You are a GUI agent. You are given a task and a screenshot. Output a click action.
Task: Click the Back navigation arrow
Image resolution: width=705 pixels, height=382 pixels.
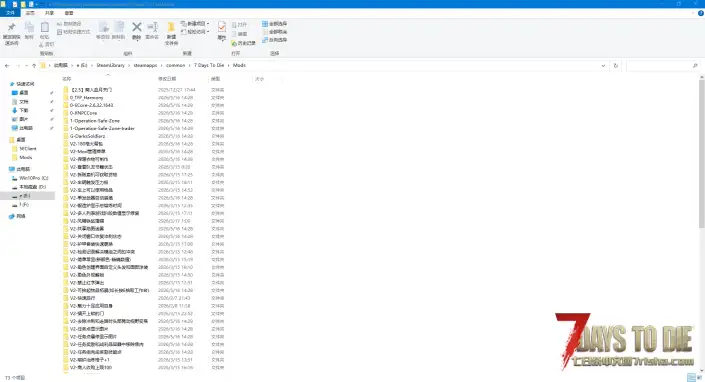coord(7,66)
